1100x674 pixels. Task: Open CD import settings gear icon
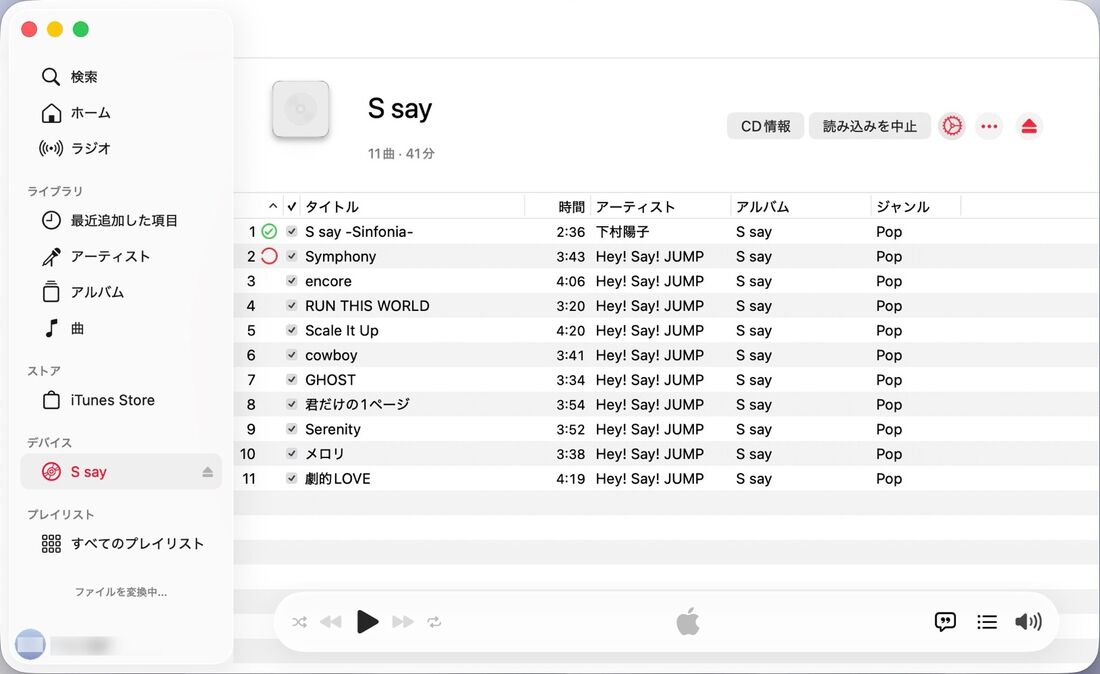coord(952,126)
